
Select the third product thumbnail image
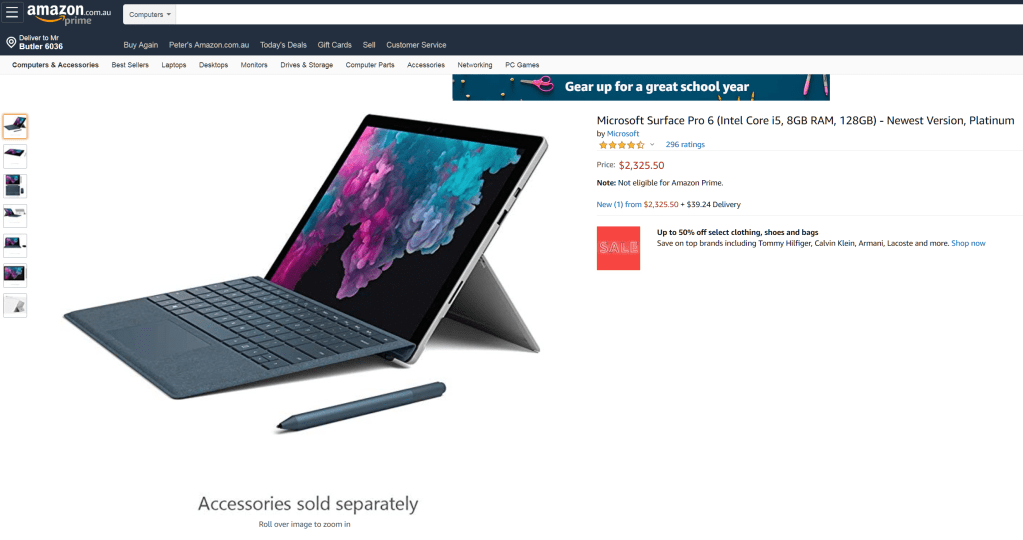(x=15, y=186)
